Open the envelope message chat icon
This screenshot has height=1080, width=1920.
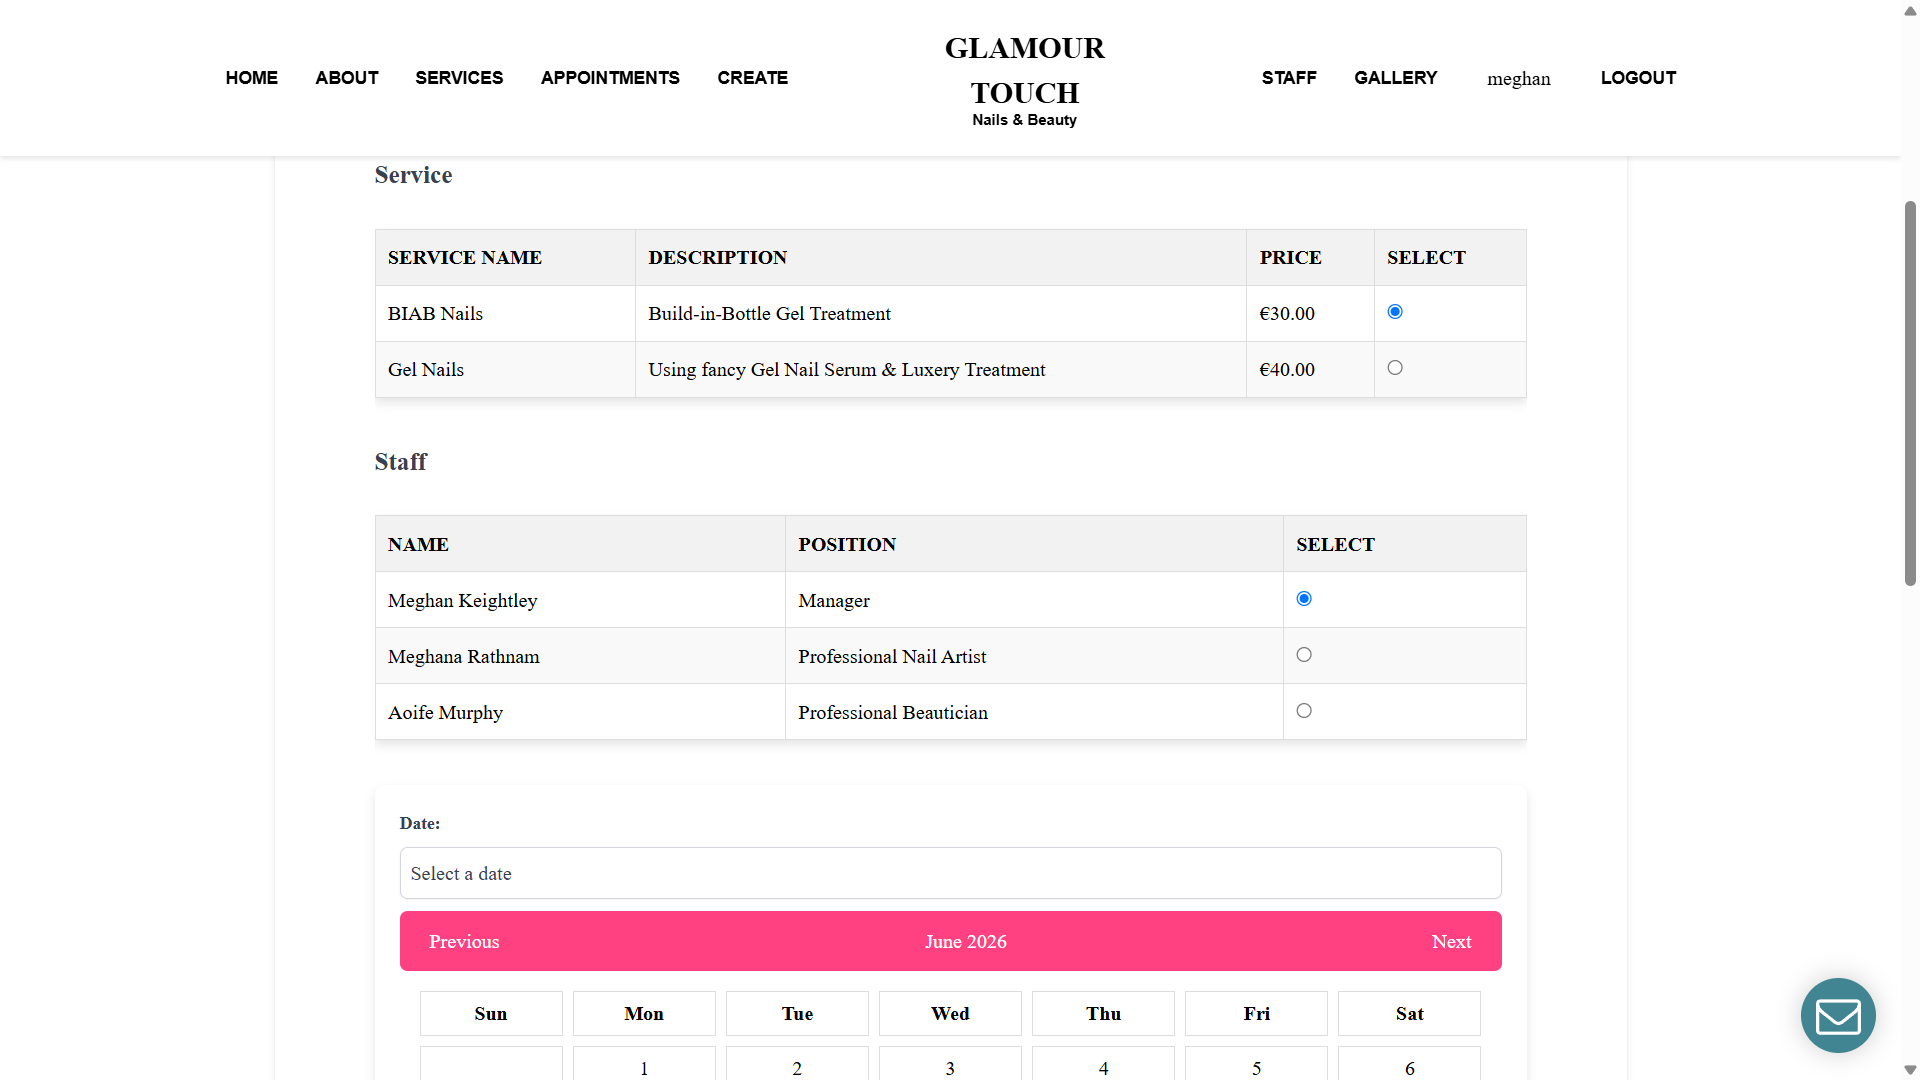click(x=1838, y=1015)
